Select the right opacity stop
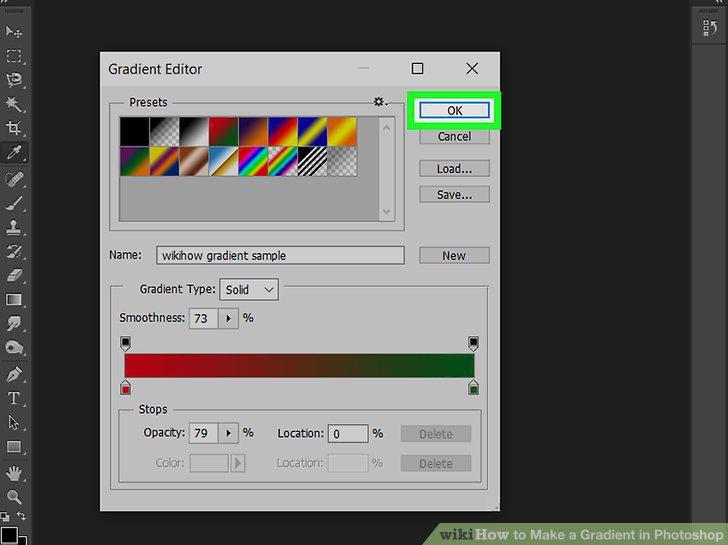The image size is (728, 545). pyautogui.click(x=473, y=344)
